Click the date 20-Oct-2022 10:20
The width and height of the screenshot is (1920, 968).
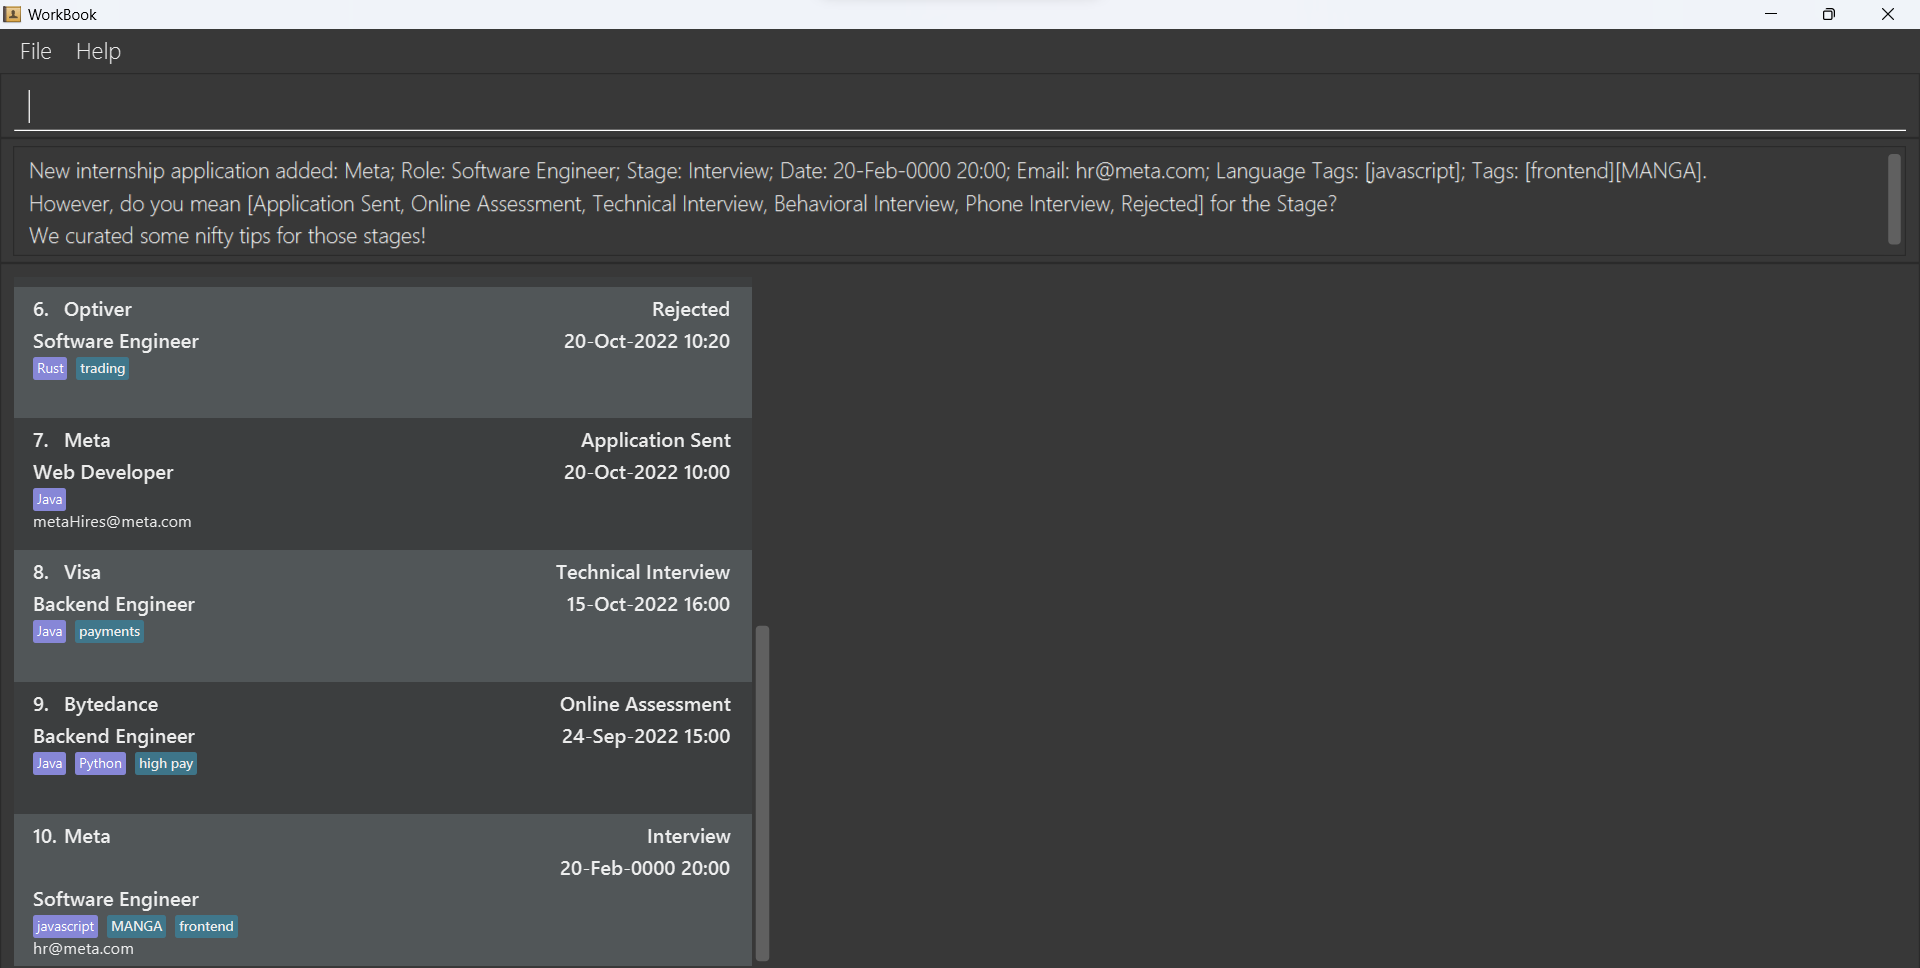pos(646,341)
